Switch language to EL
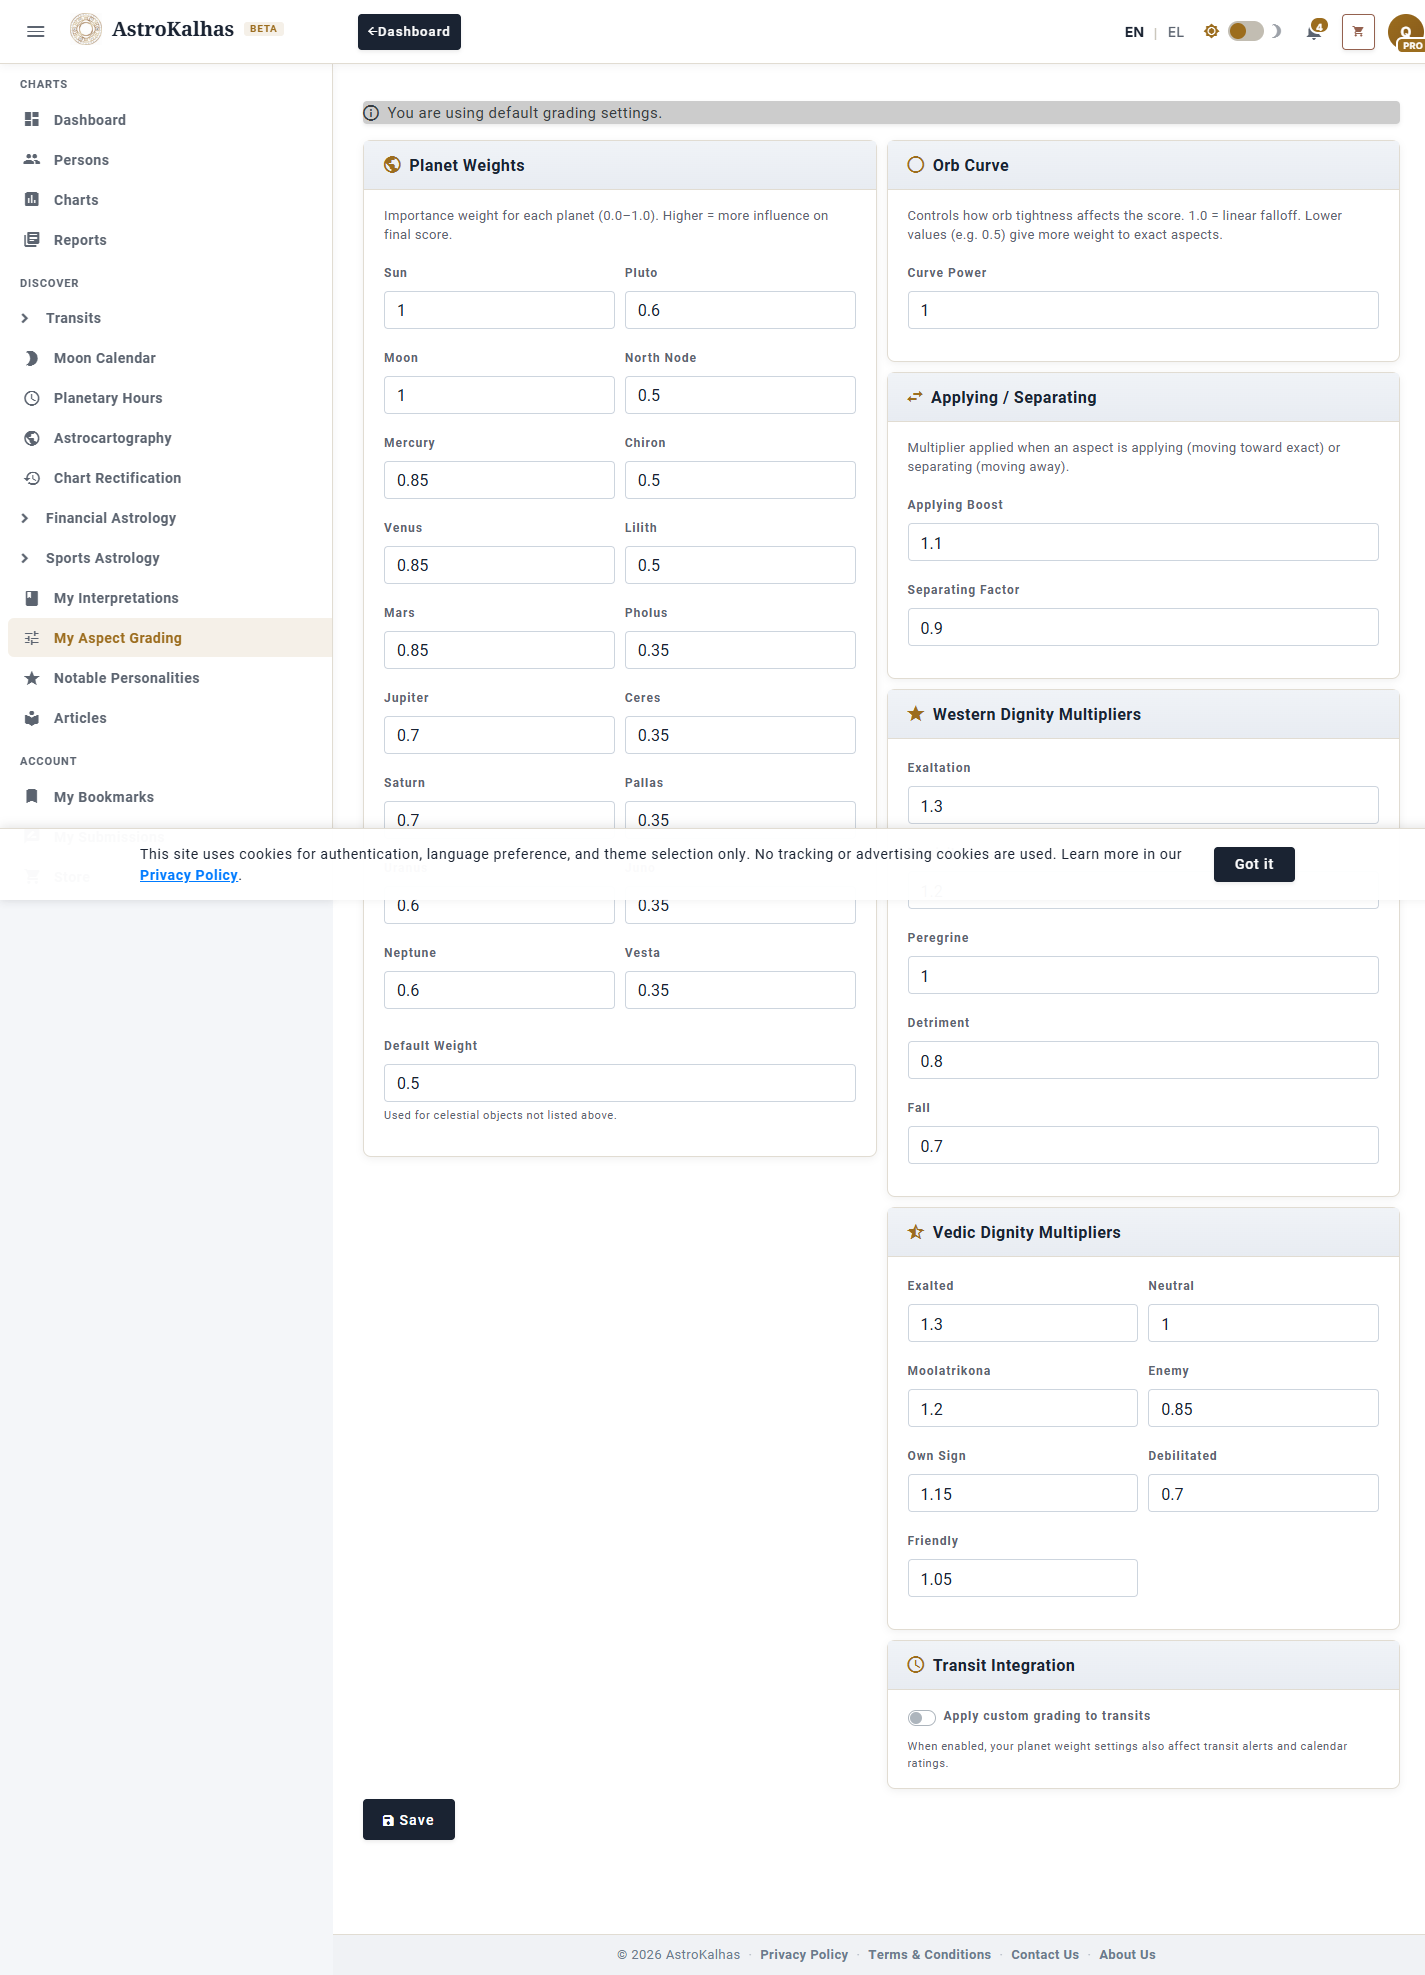 click(1175, 32)
